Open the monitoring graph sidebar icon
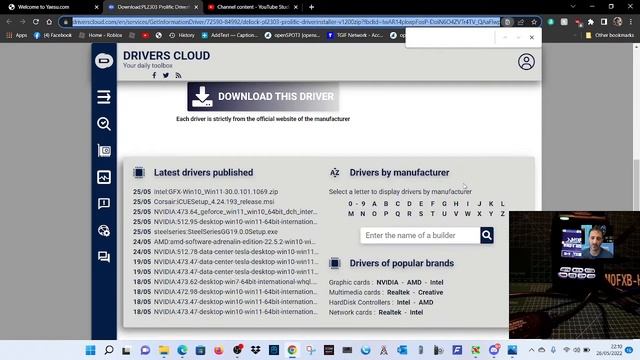 point(104,177)
